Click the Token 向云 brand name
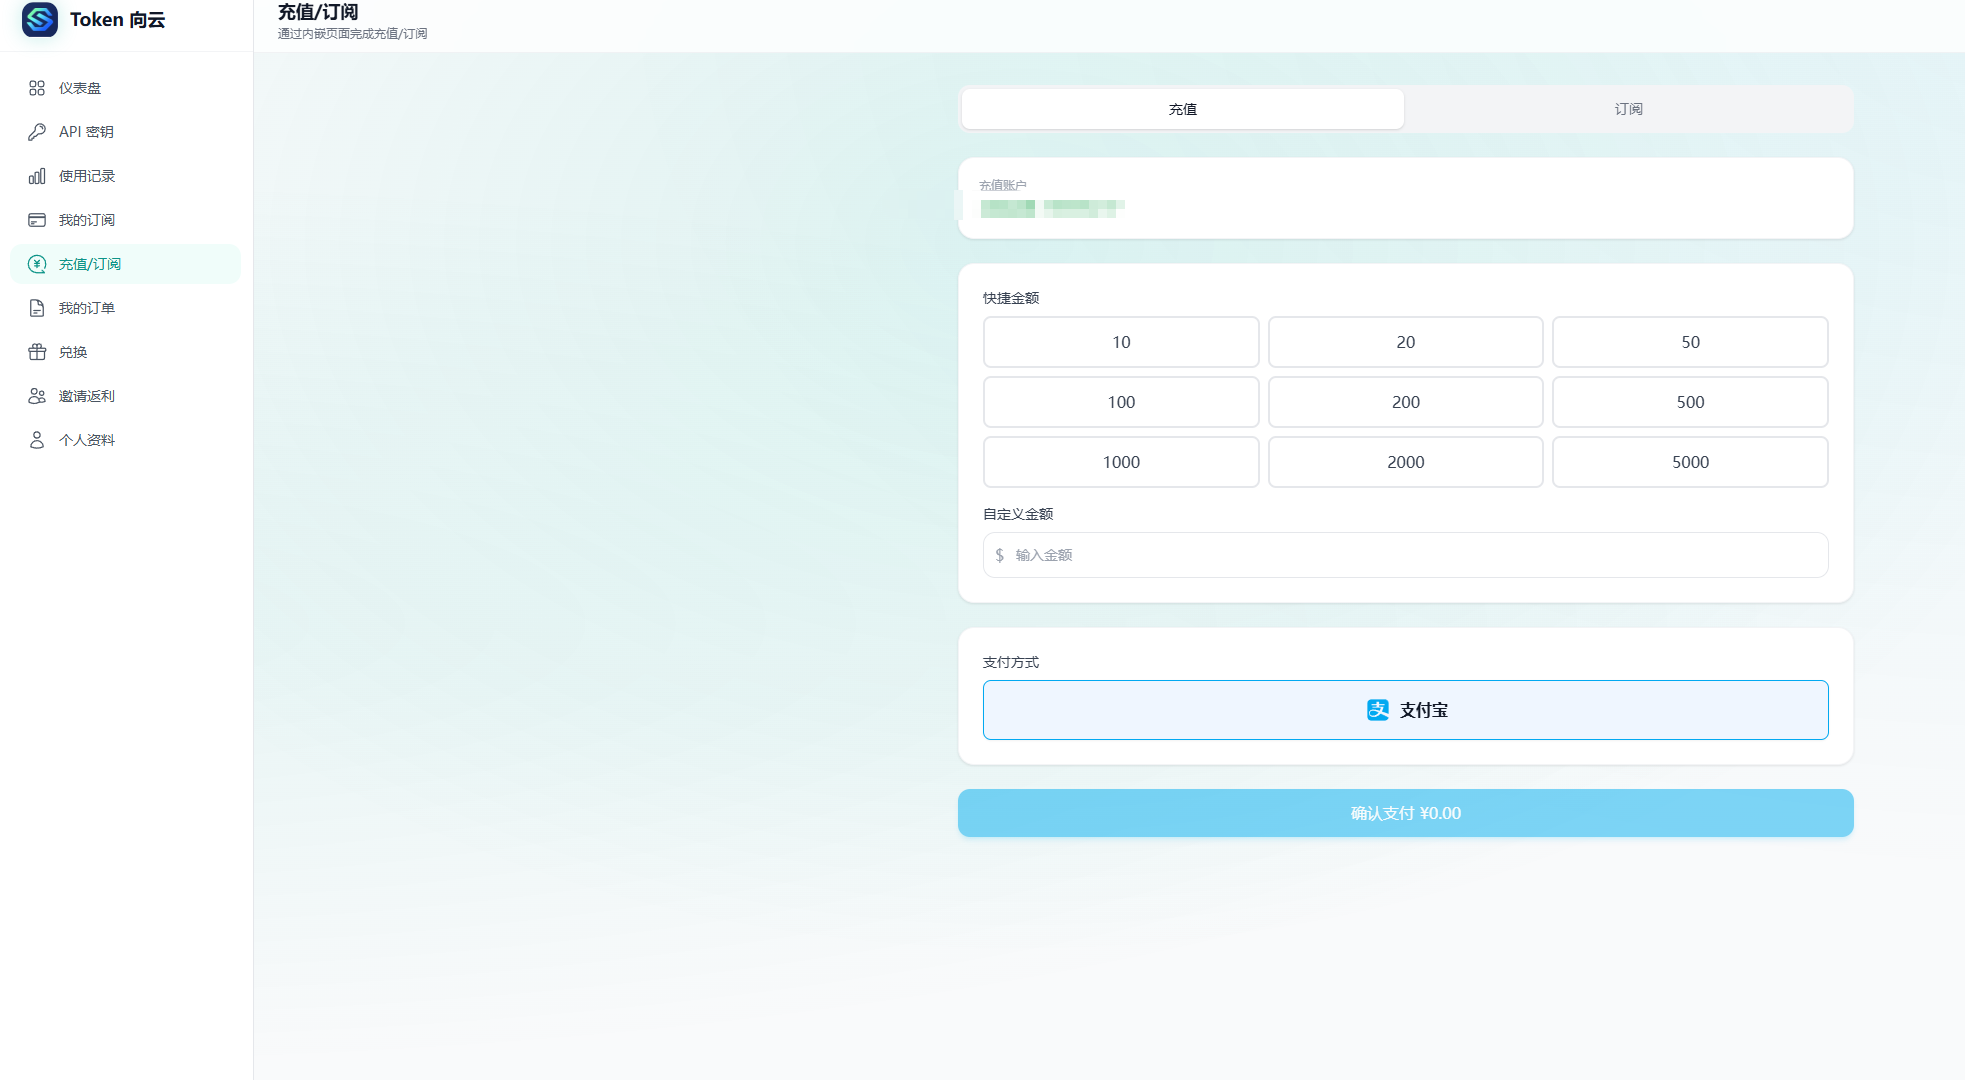Screen dimensions: 1965x1080 pyautogui.click(x=117, y=19)
